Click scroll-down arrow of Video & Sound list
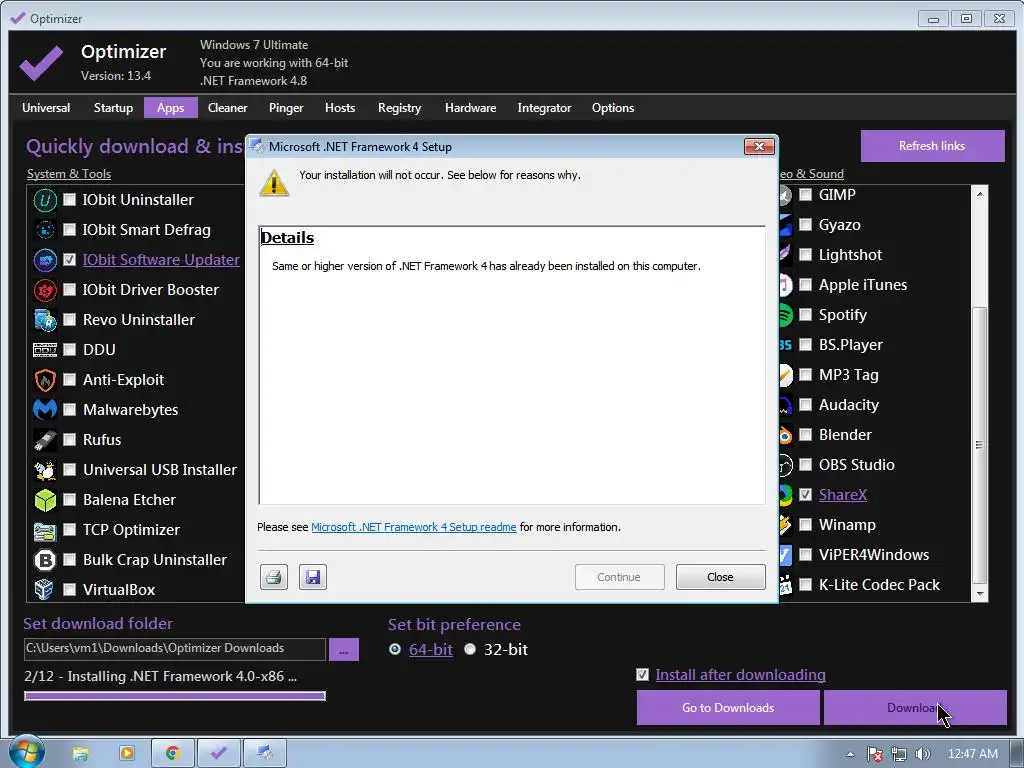 coord(980,594)
